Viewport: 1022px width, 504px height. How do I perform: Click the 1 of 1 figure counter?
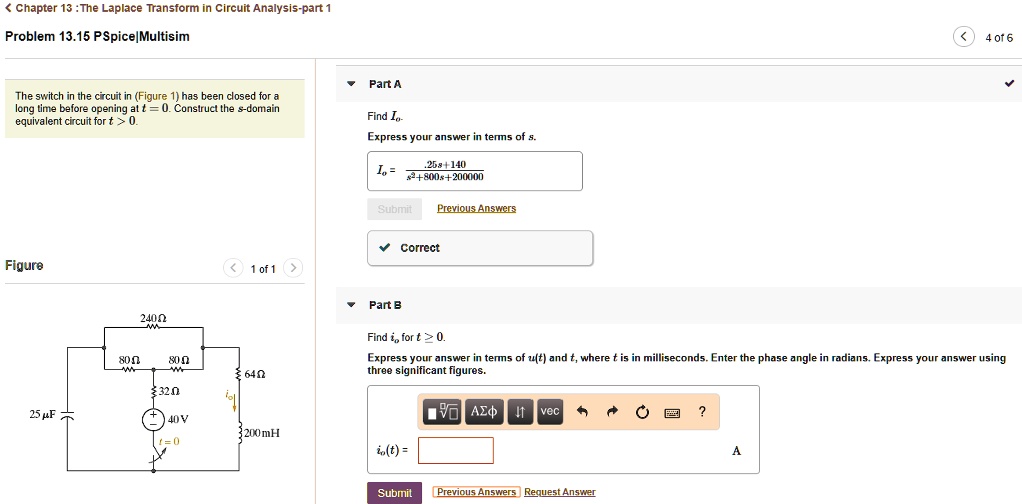tap(263, 269)
